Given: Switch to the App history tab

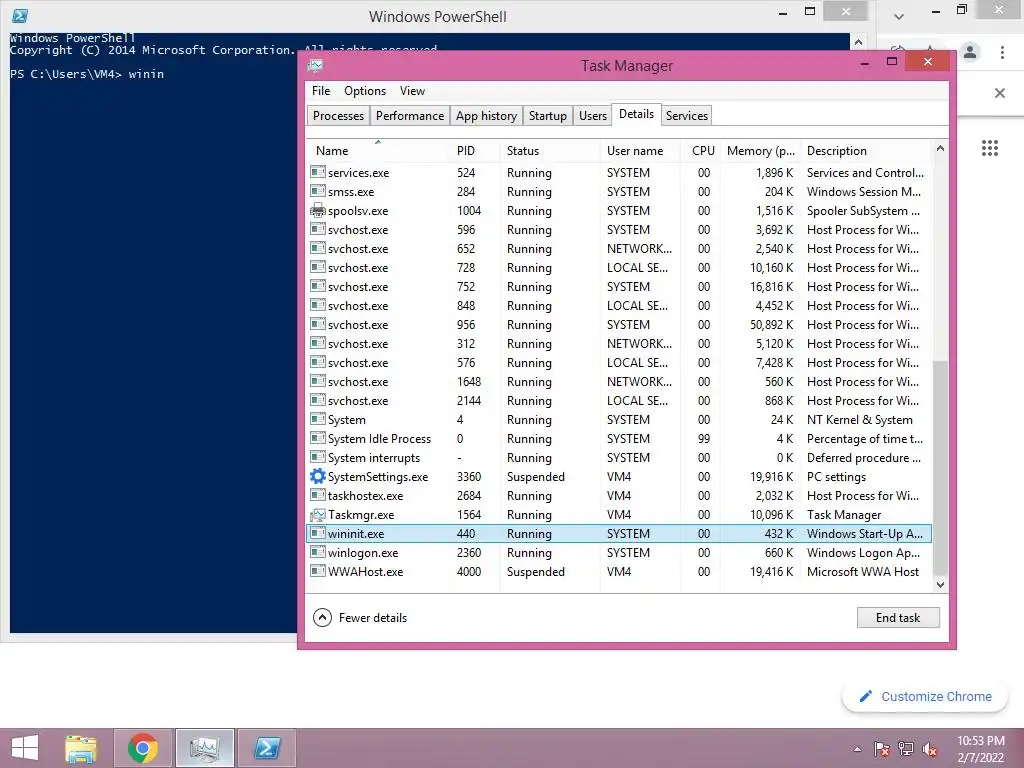Looking at the screenshot, I should (487, 116).
